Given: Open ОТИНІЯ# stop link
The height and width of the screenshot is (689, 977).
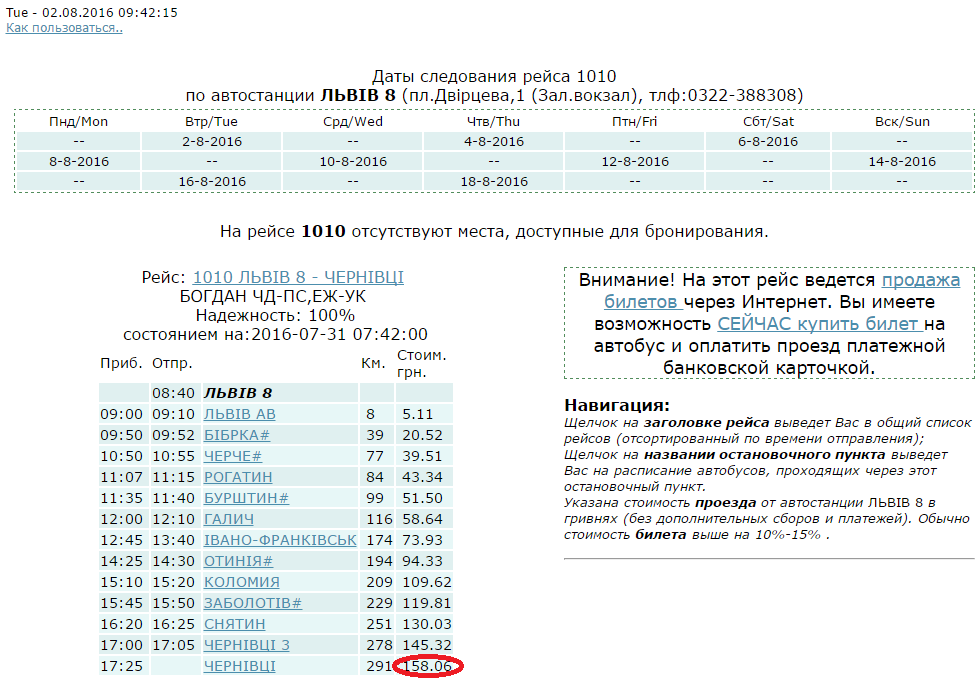Looking at the screenshot, I should click(238, 561).
